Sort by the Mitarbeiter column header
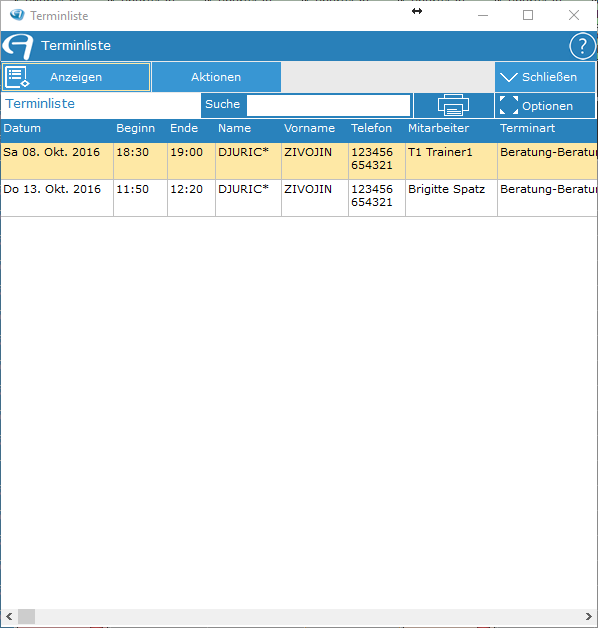The height and width of the screenshot is (628, 598). [x=438, y=128]
